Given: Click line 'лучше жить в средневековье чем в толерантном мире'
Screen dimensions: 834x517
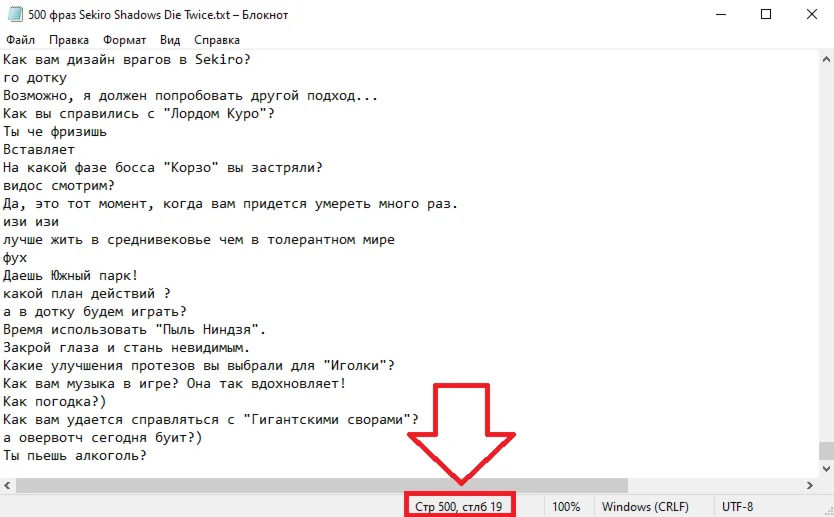Looking at the screenshot, I should point(199,240).
